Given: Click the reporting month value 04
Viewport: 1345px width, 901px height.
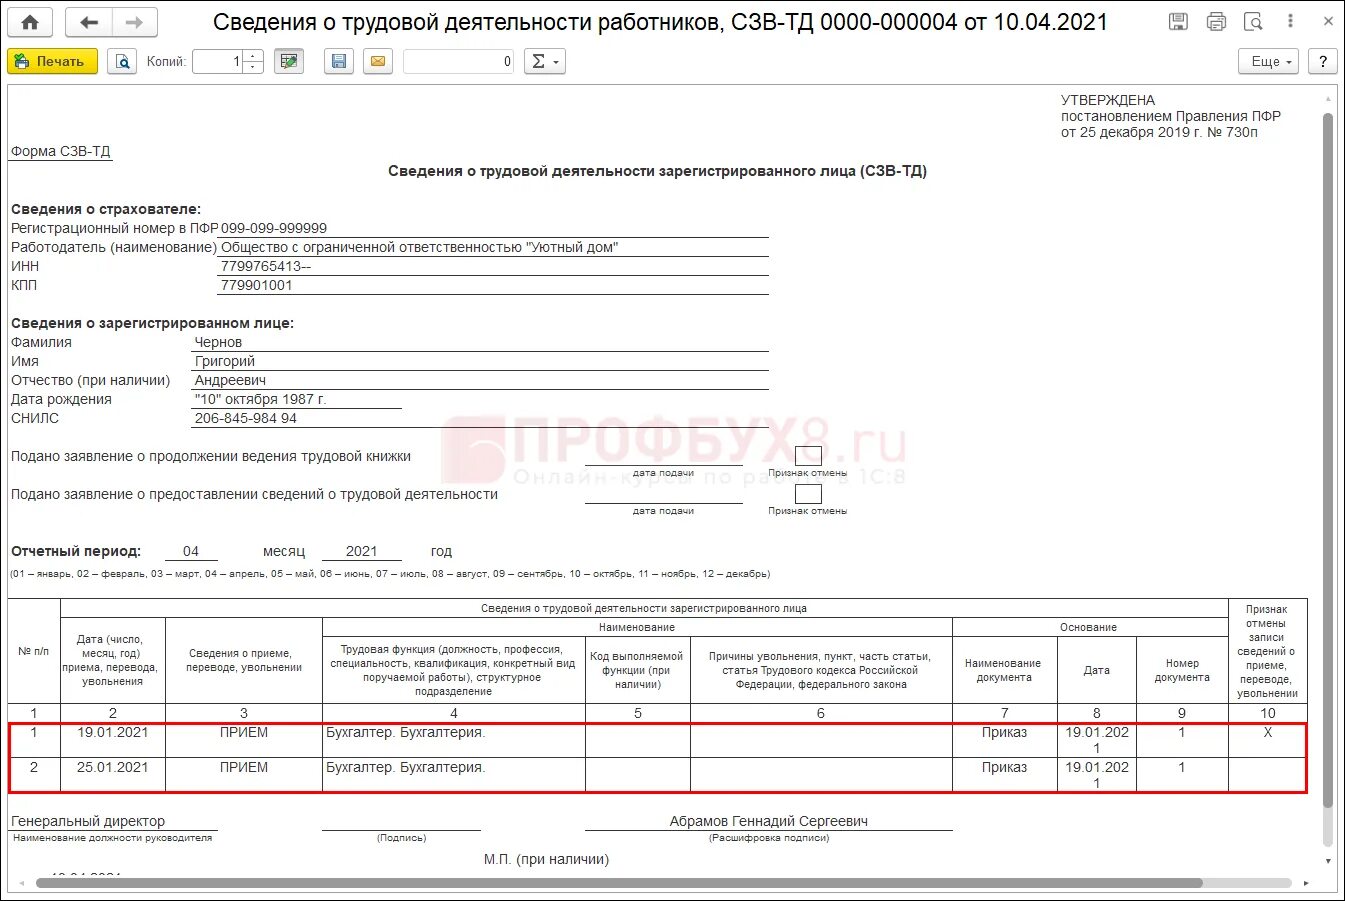Looking at the screenshot, I should tap(191, 551).
